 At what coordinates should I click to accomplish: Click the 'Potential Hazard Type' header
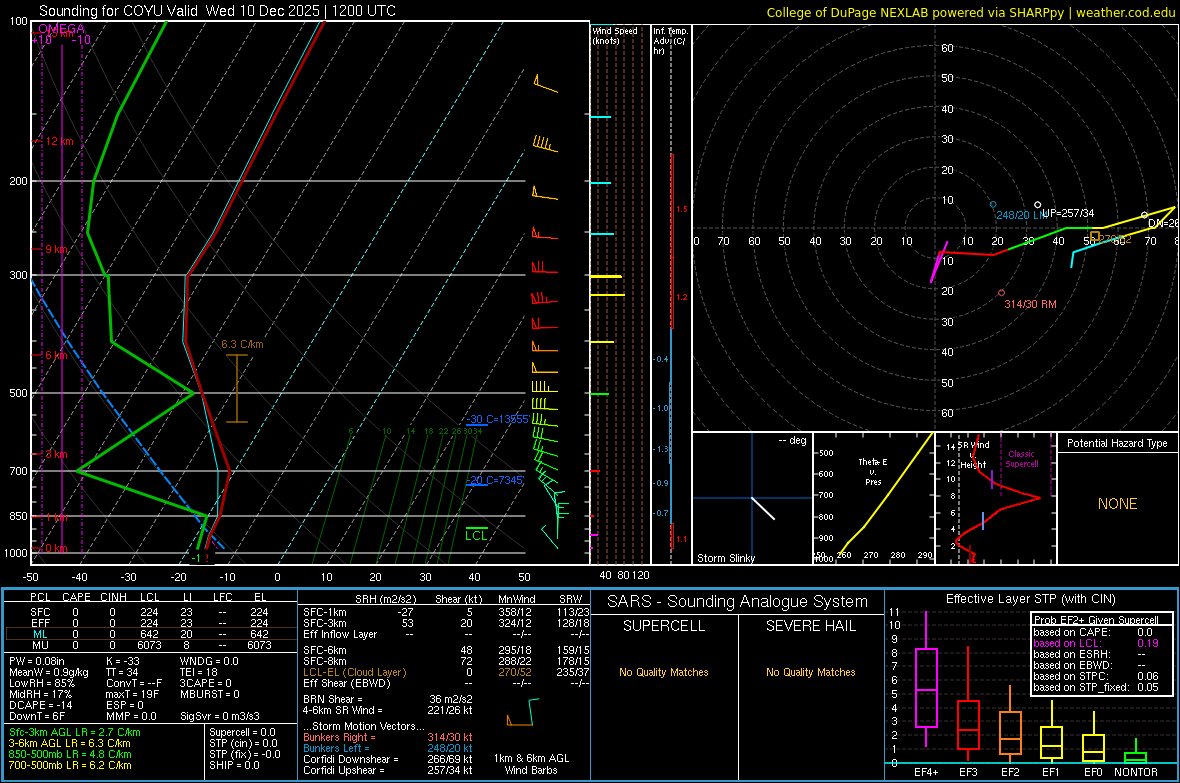(x=1117, y=443)
